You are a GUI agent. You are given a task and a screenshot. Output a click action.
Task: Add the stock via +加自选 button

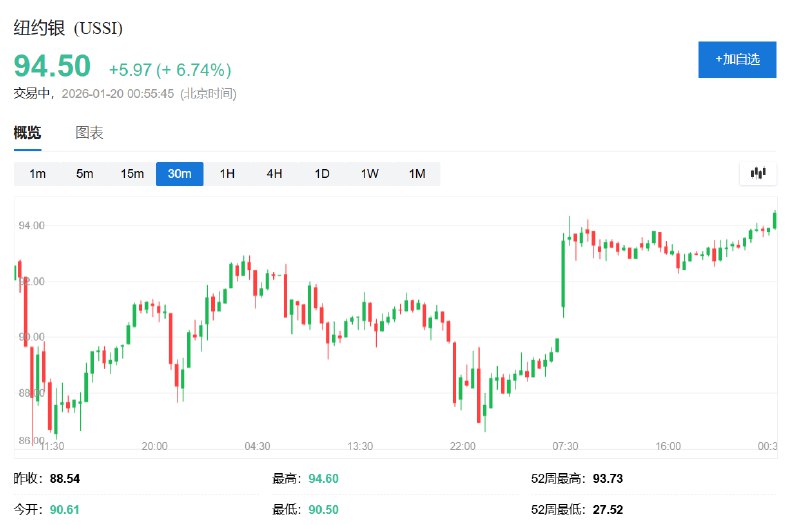click(x=737, y=60)
